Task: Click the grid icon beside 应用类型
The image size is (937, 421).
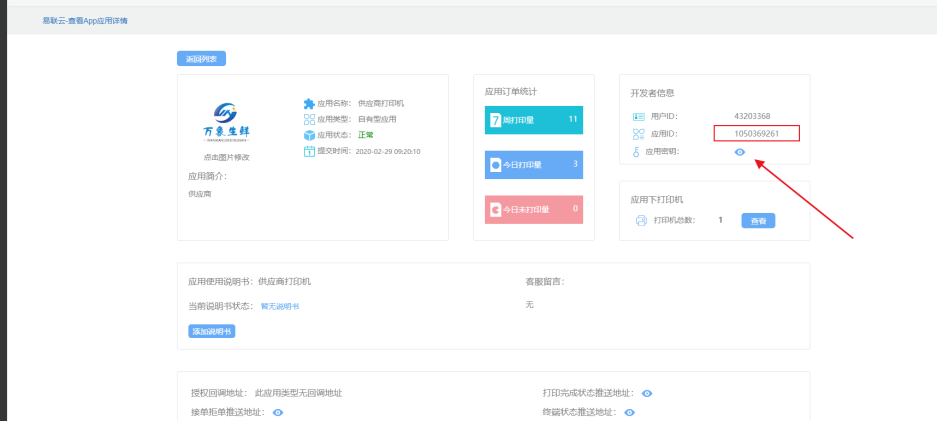Action: click(309, 119)
